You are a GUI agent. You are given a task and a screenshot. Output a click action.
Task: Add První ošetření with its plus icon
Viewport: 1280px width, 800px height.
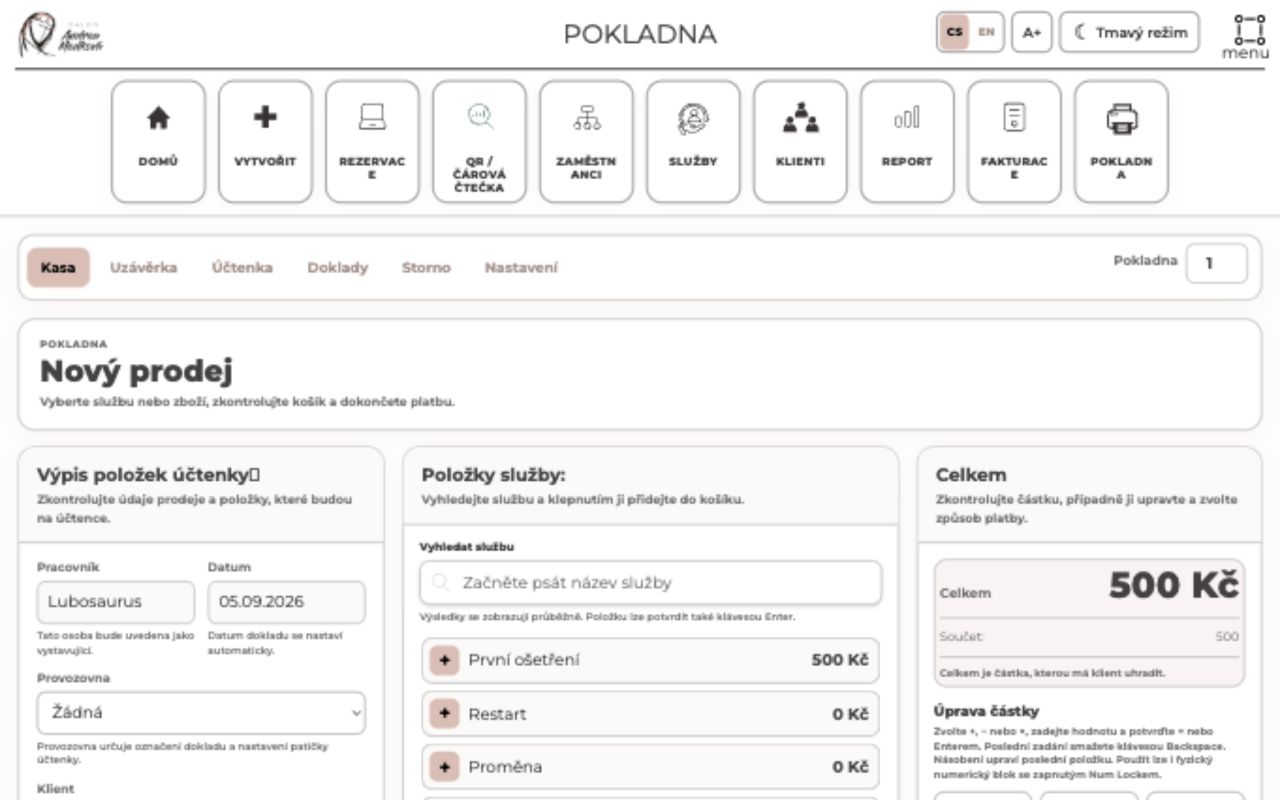(x=444, y=660)
